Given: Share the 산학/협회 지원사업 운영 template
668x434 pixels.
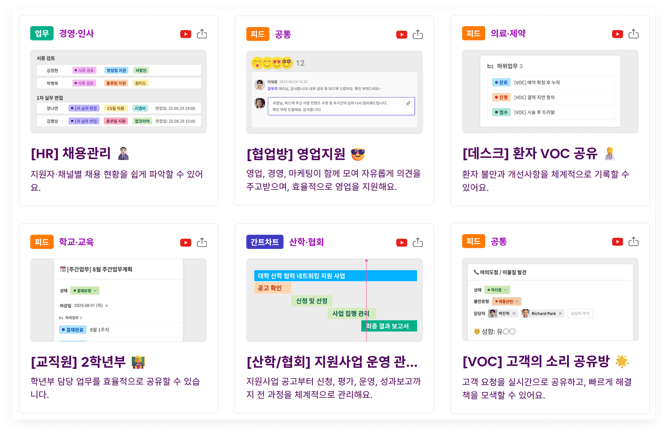Looking at the screenshot, I should [x=418, y=242].
